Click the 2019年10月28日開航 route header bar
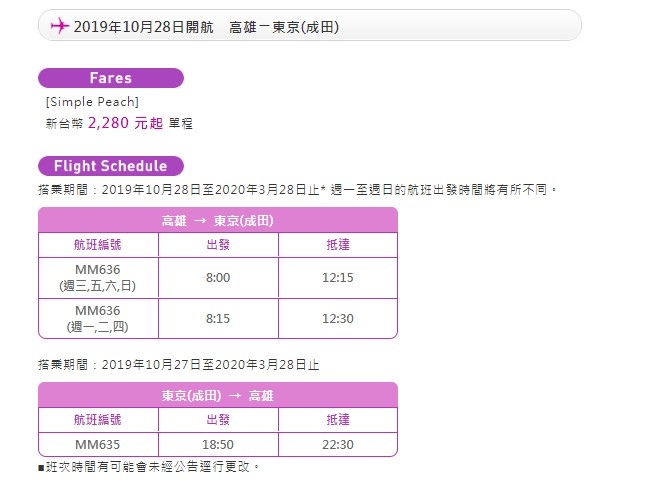 coord(310,25)
